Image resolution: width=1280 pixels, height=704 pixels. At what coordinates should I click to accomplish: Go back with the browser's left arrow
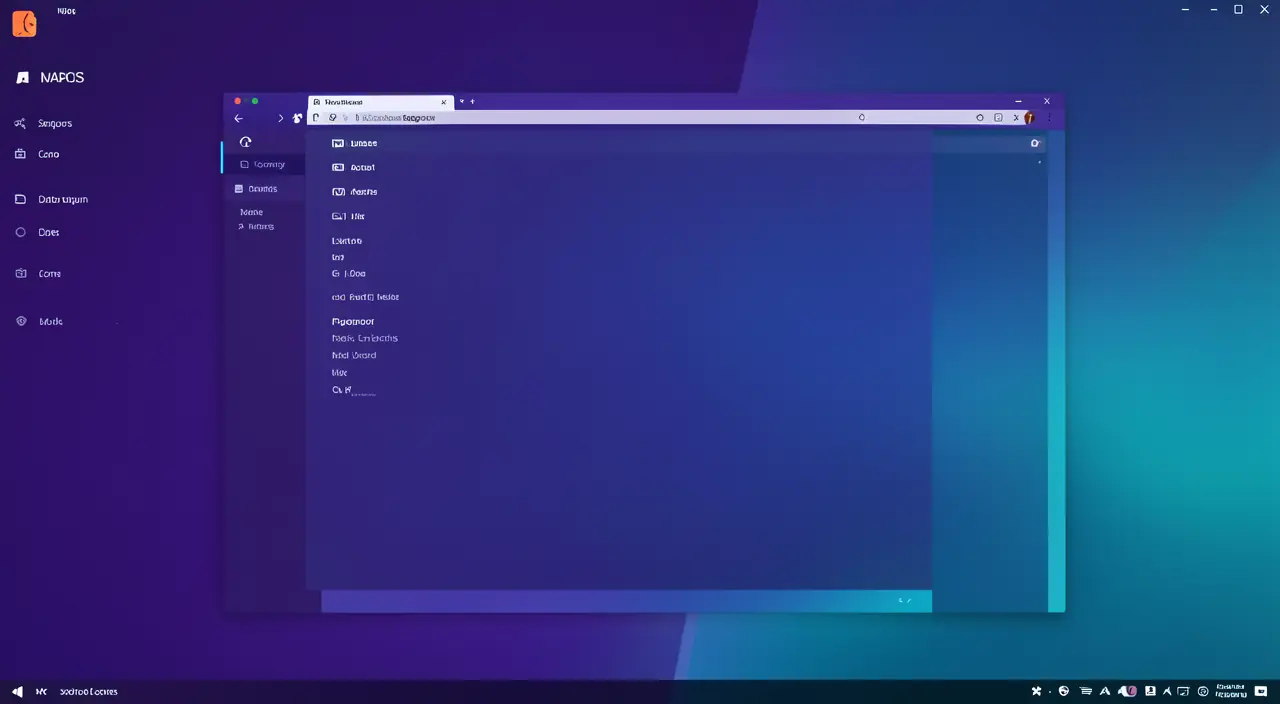pyautogui.click(x=239, y=118)
